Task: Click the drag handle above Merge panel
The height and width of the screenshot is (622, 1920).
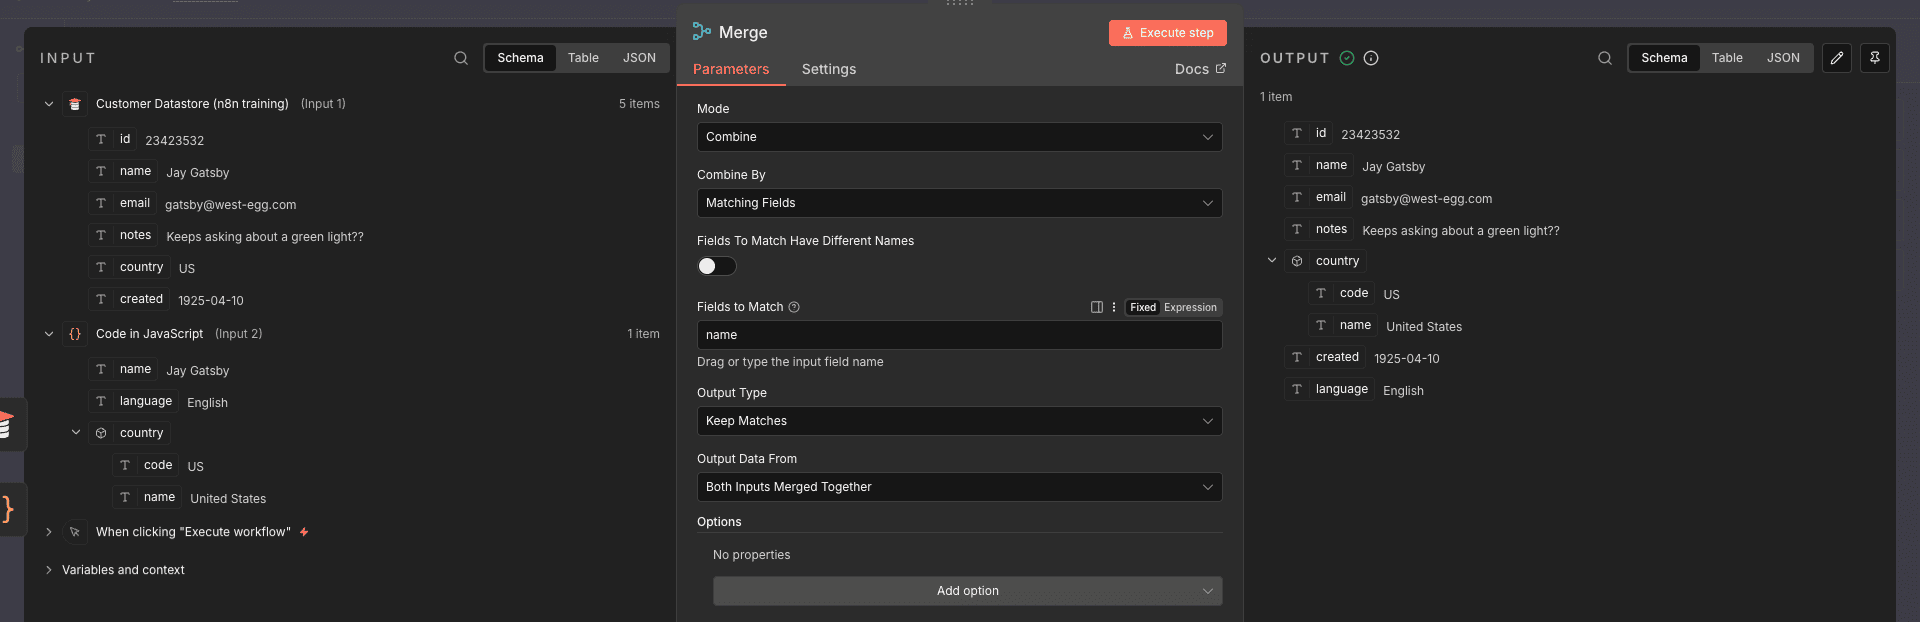Action: tap(959, 4)
